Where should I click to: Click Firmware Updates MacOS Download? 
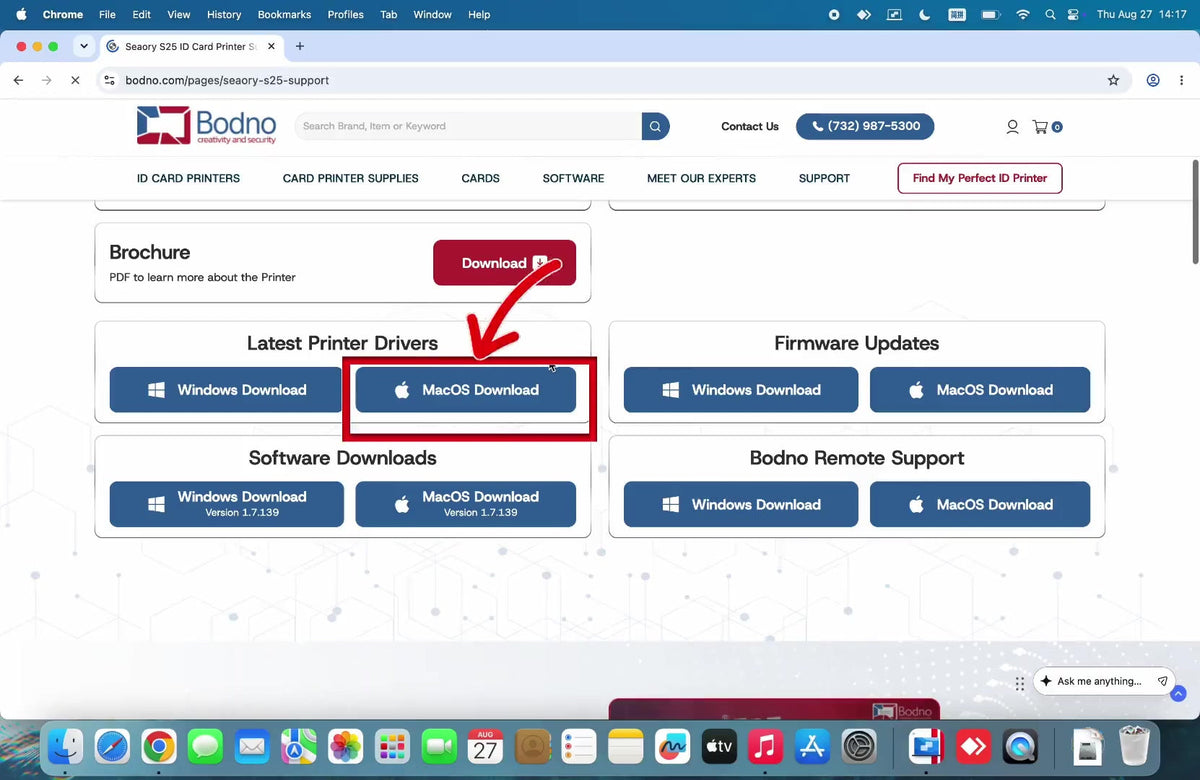(x=980, y=390)
